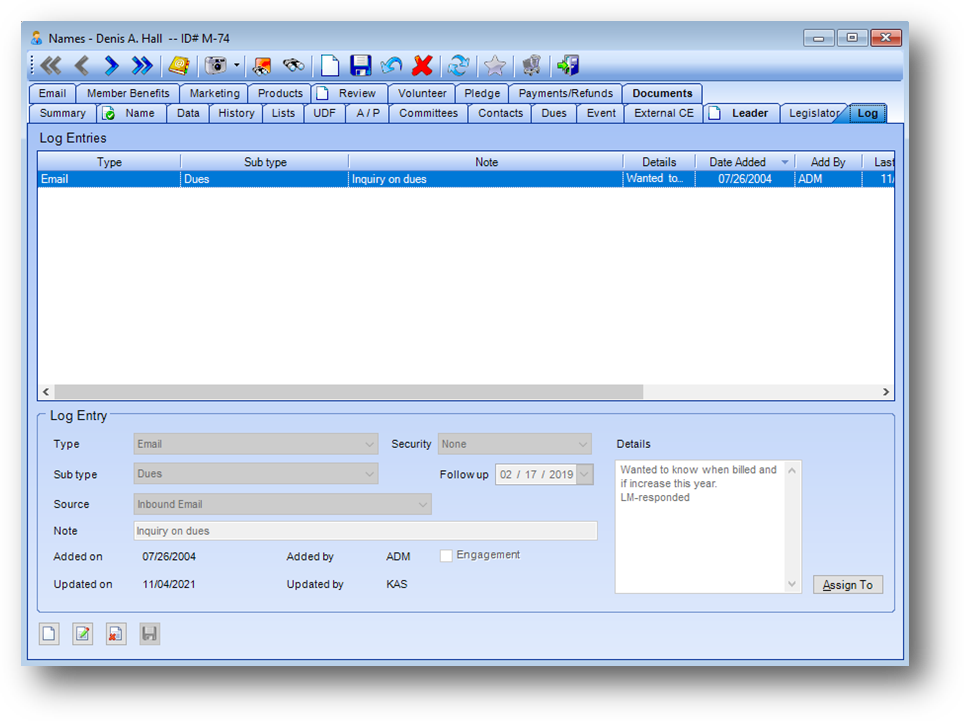Viewport: 964px width, 721px height.
Task: Open the Follow up date picker arrow
Action: (x=585, y=475)
